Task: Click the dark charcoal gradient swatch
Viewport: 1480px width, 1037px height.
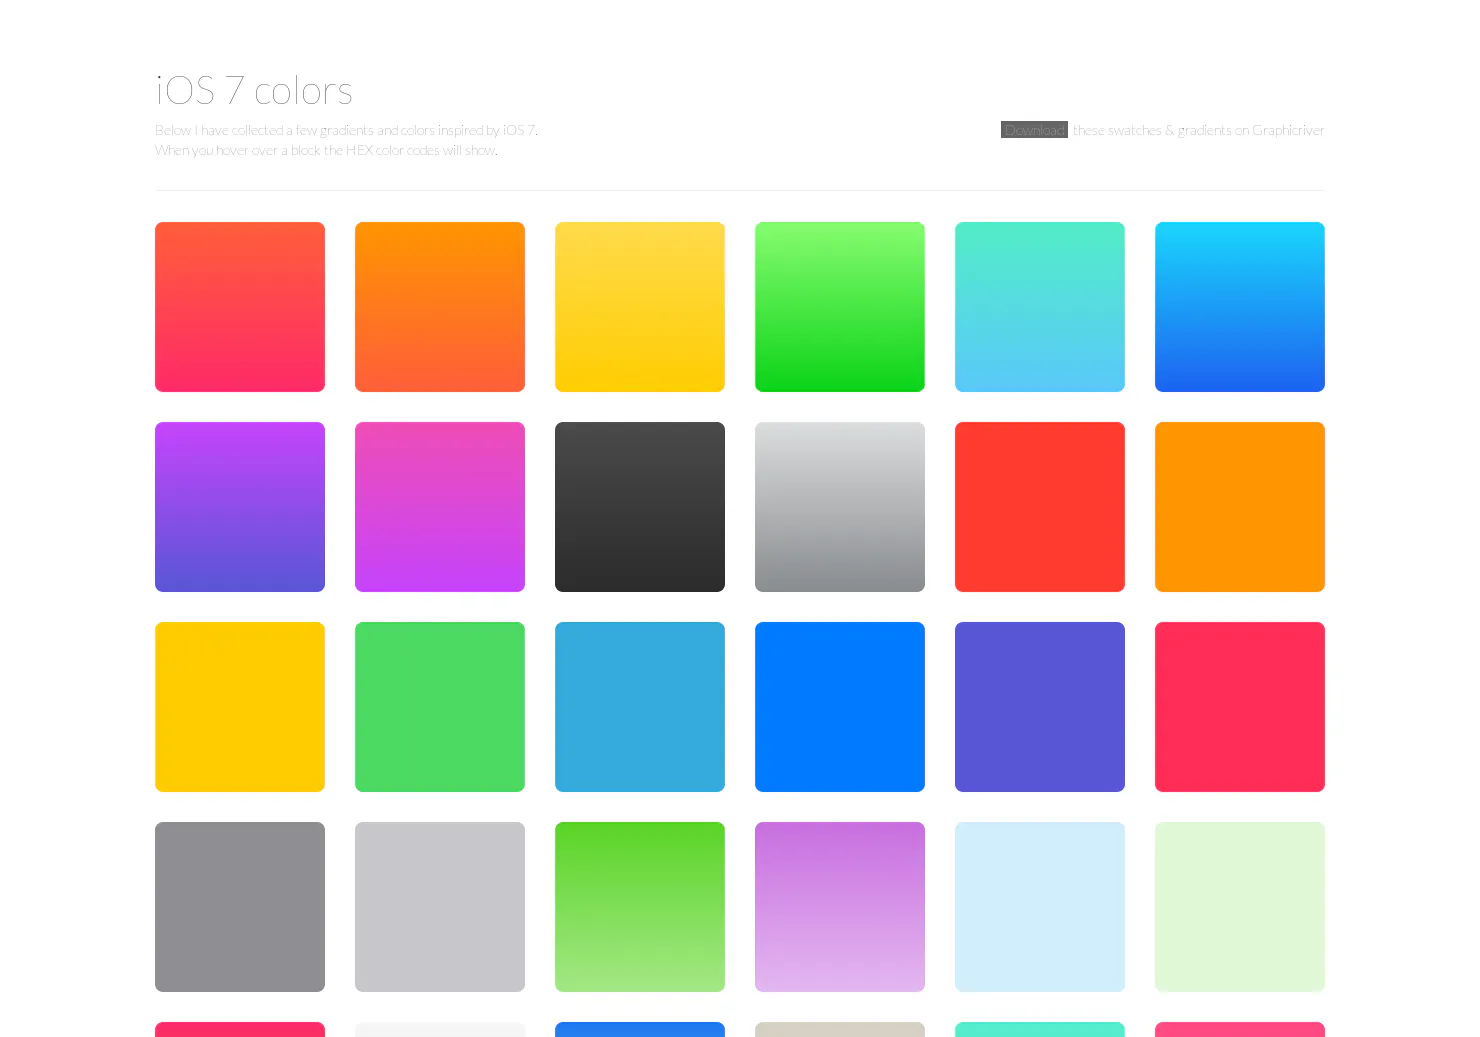Action: pos(640,507)
